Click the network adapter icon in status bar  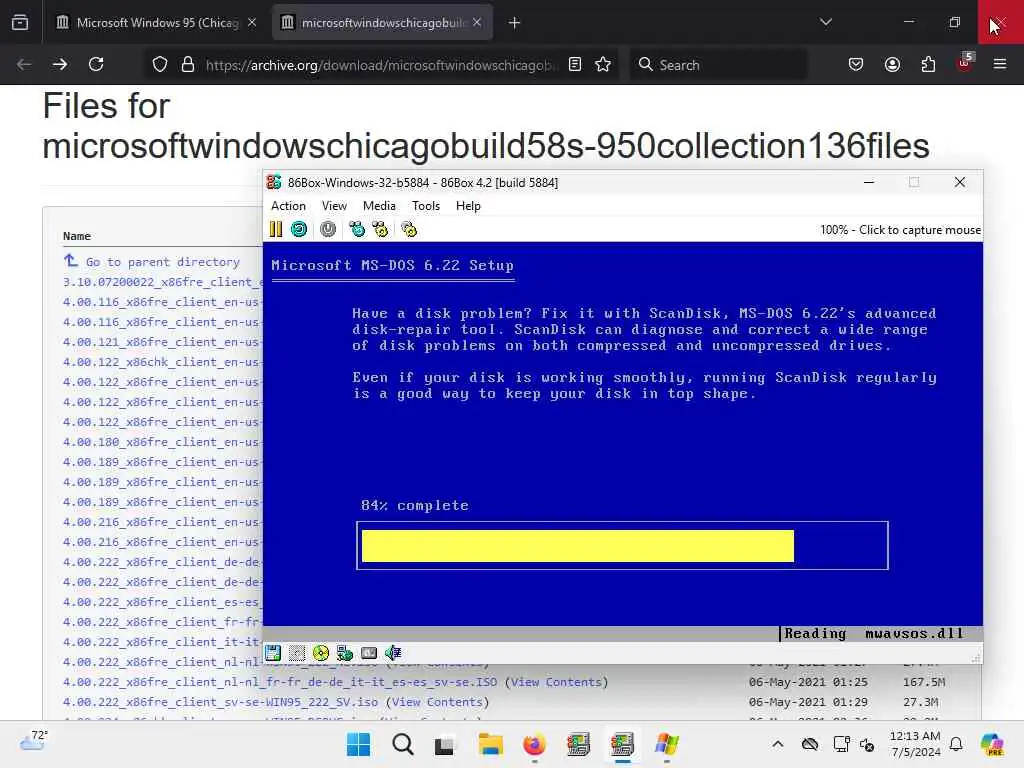coord(345,652)
